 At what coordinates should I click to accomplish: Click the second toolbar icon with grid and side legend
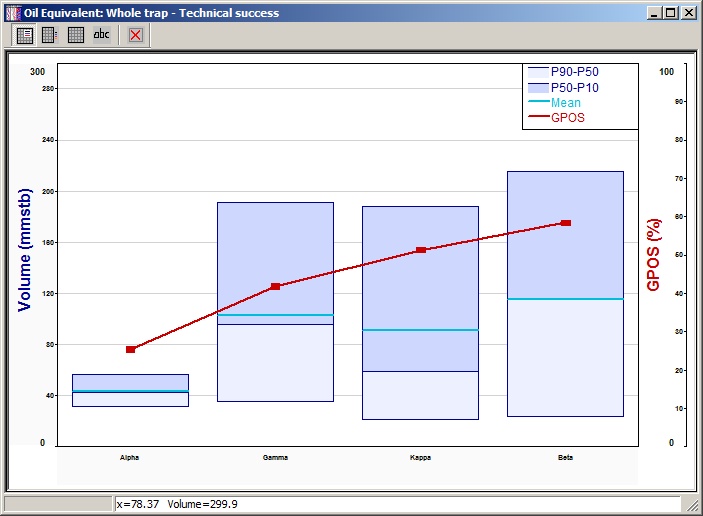pos(49,35)
